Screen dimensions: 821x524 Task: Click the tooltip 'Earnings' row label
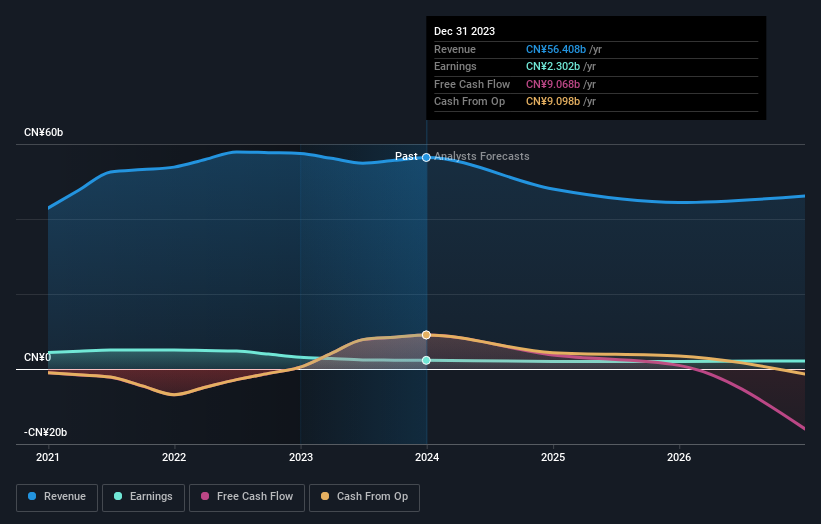tap(455, 66)
